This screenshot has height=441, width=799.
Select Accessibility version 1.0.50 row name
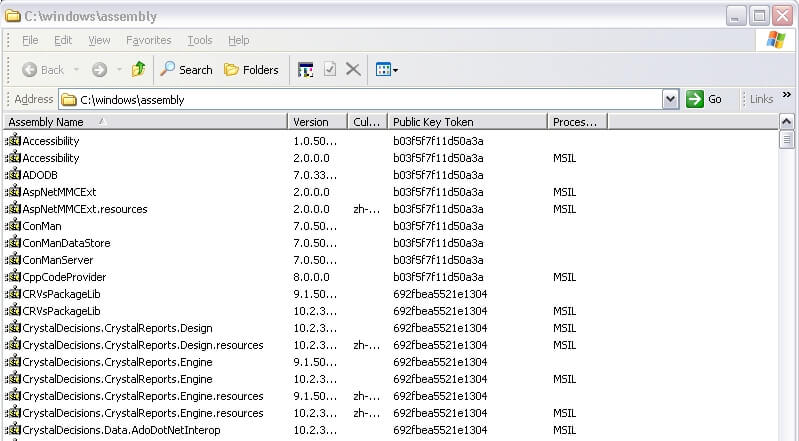[x=51, y=141]
